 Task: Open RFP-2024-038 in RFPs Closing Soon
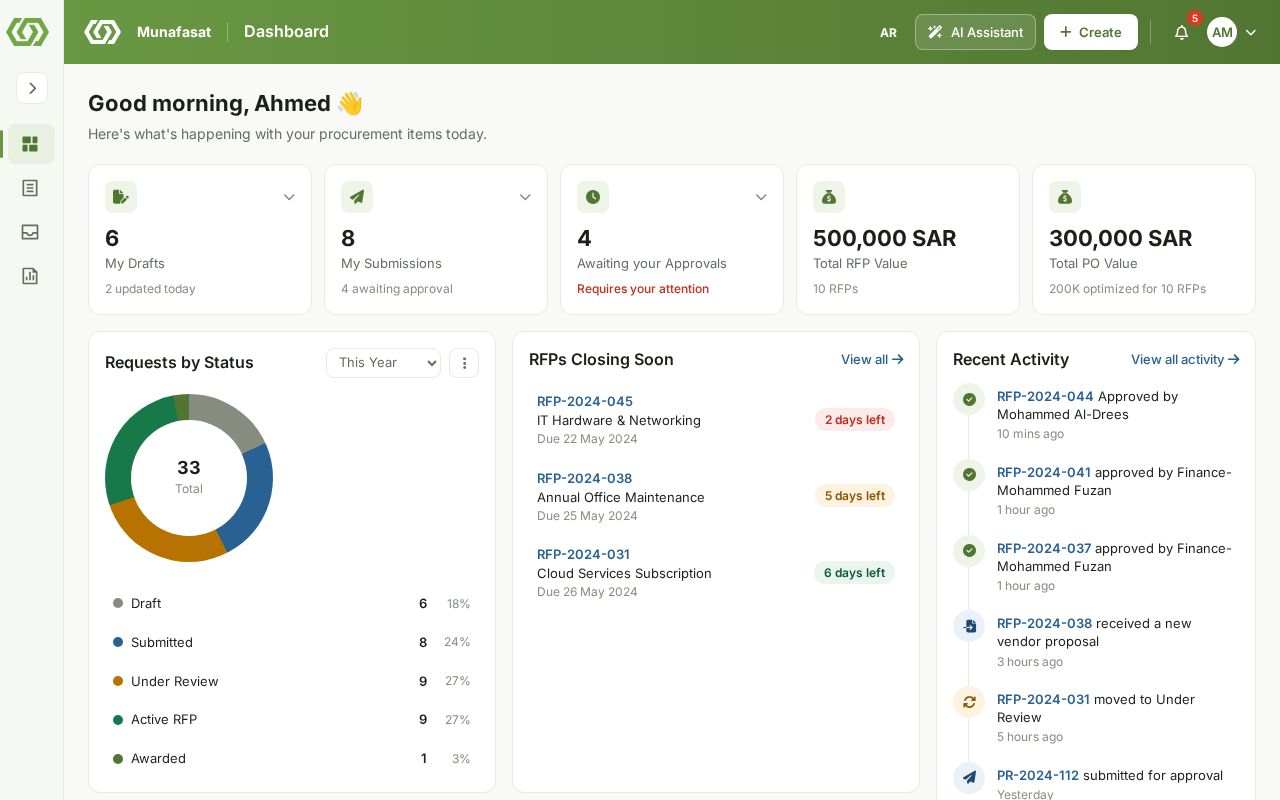(585, 478)
